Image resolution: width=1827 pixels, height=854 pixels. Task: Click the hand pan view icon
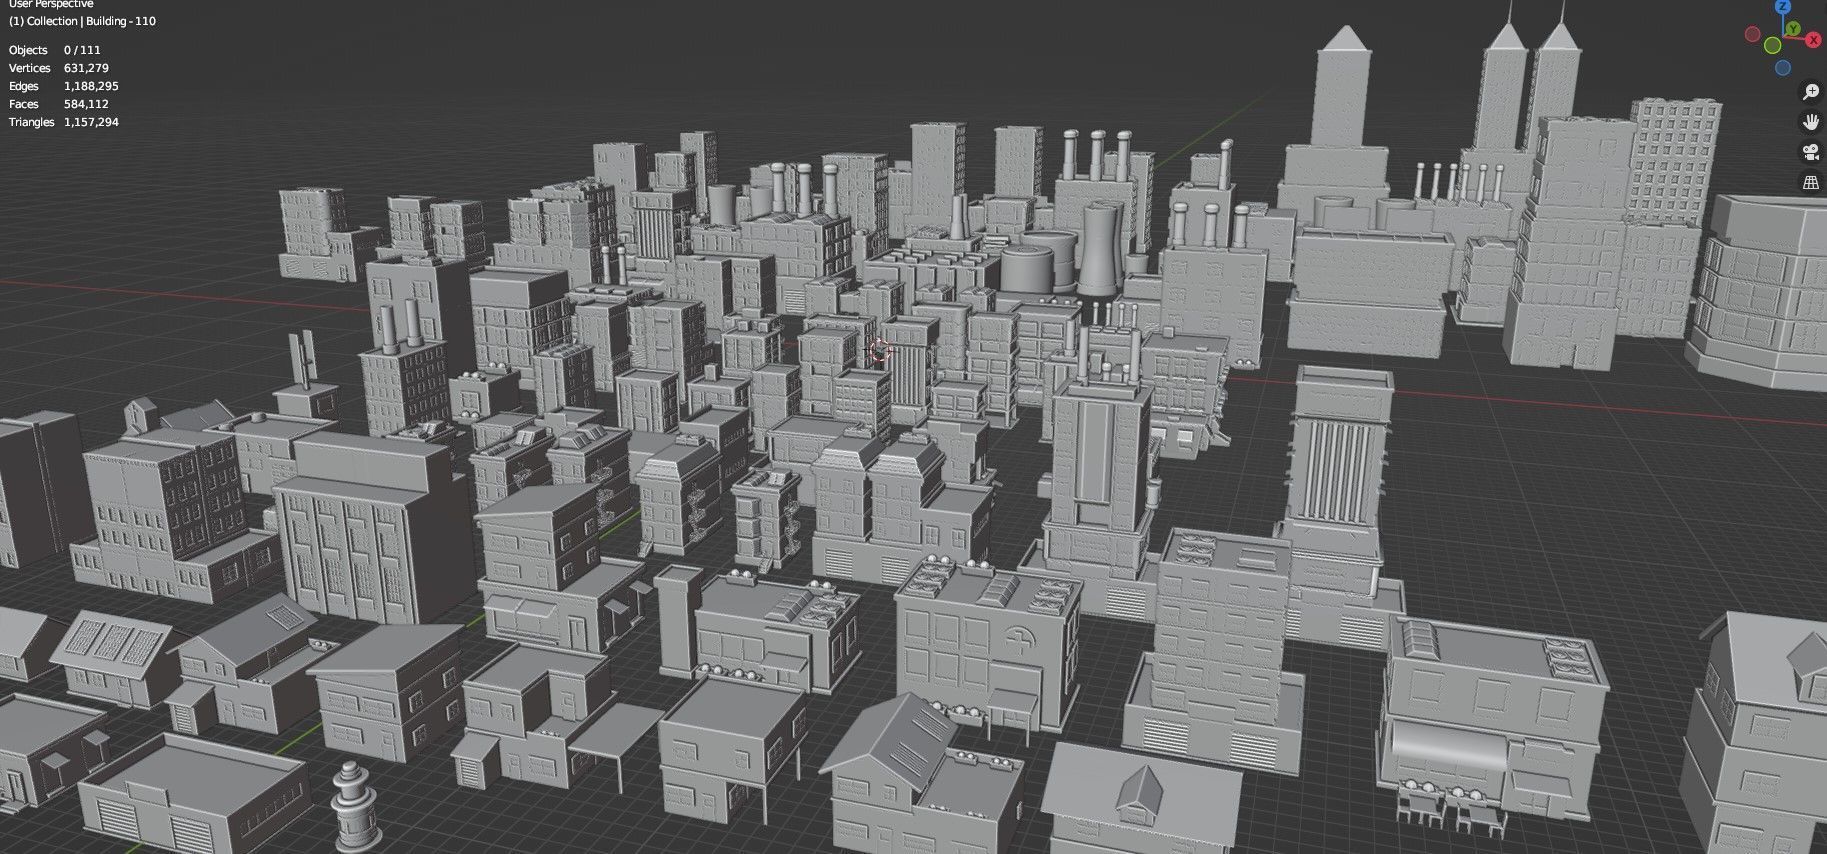click(x=1810, y=122)
